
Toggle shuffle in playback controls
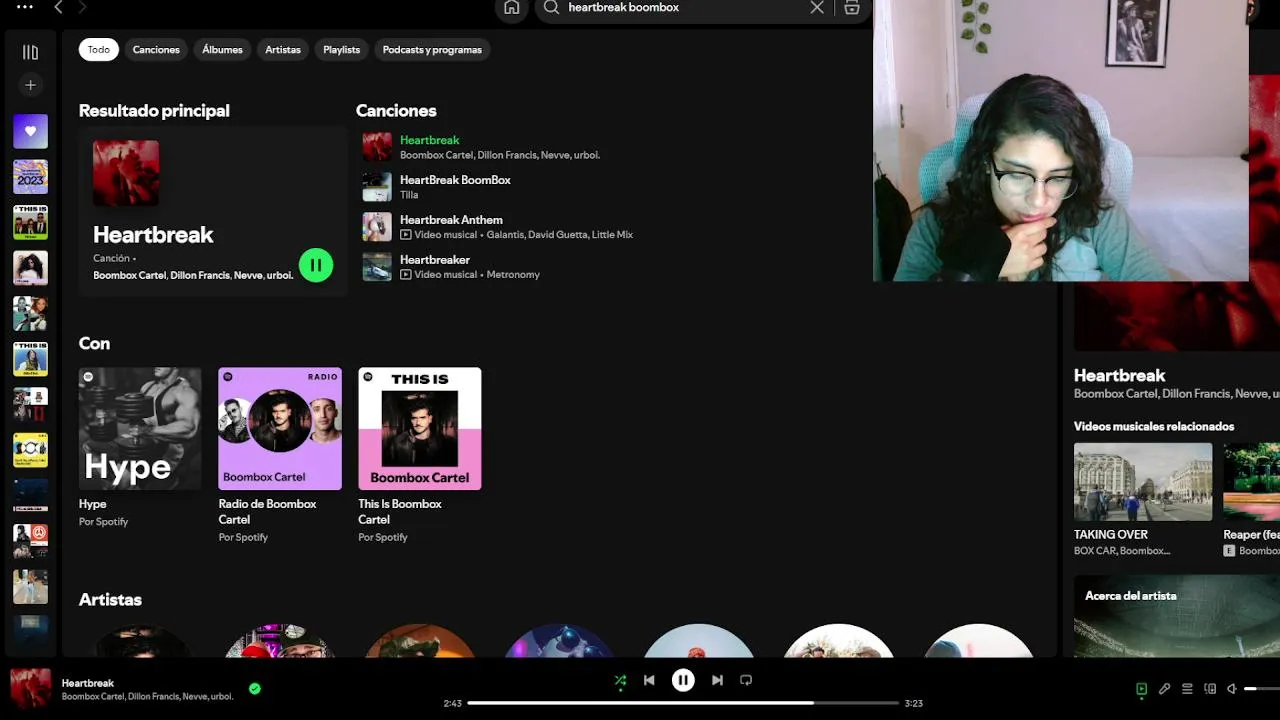click(620, 680)
